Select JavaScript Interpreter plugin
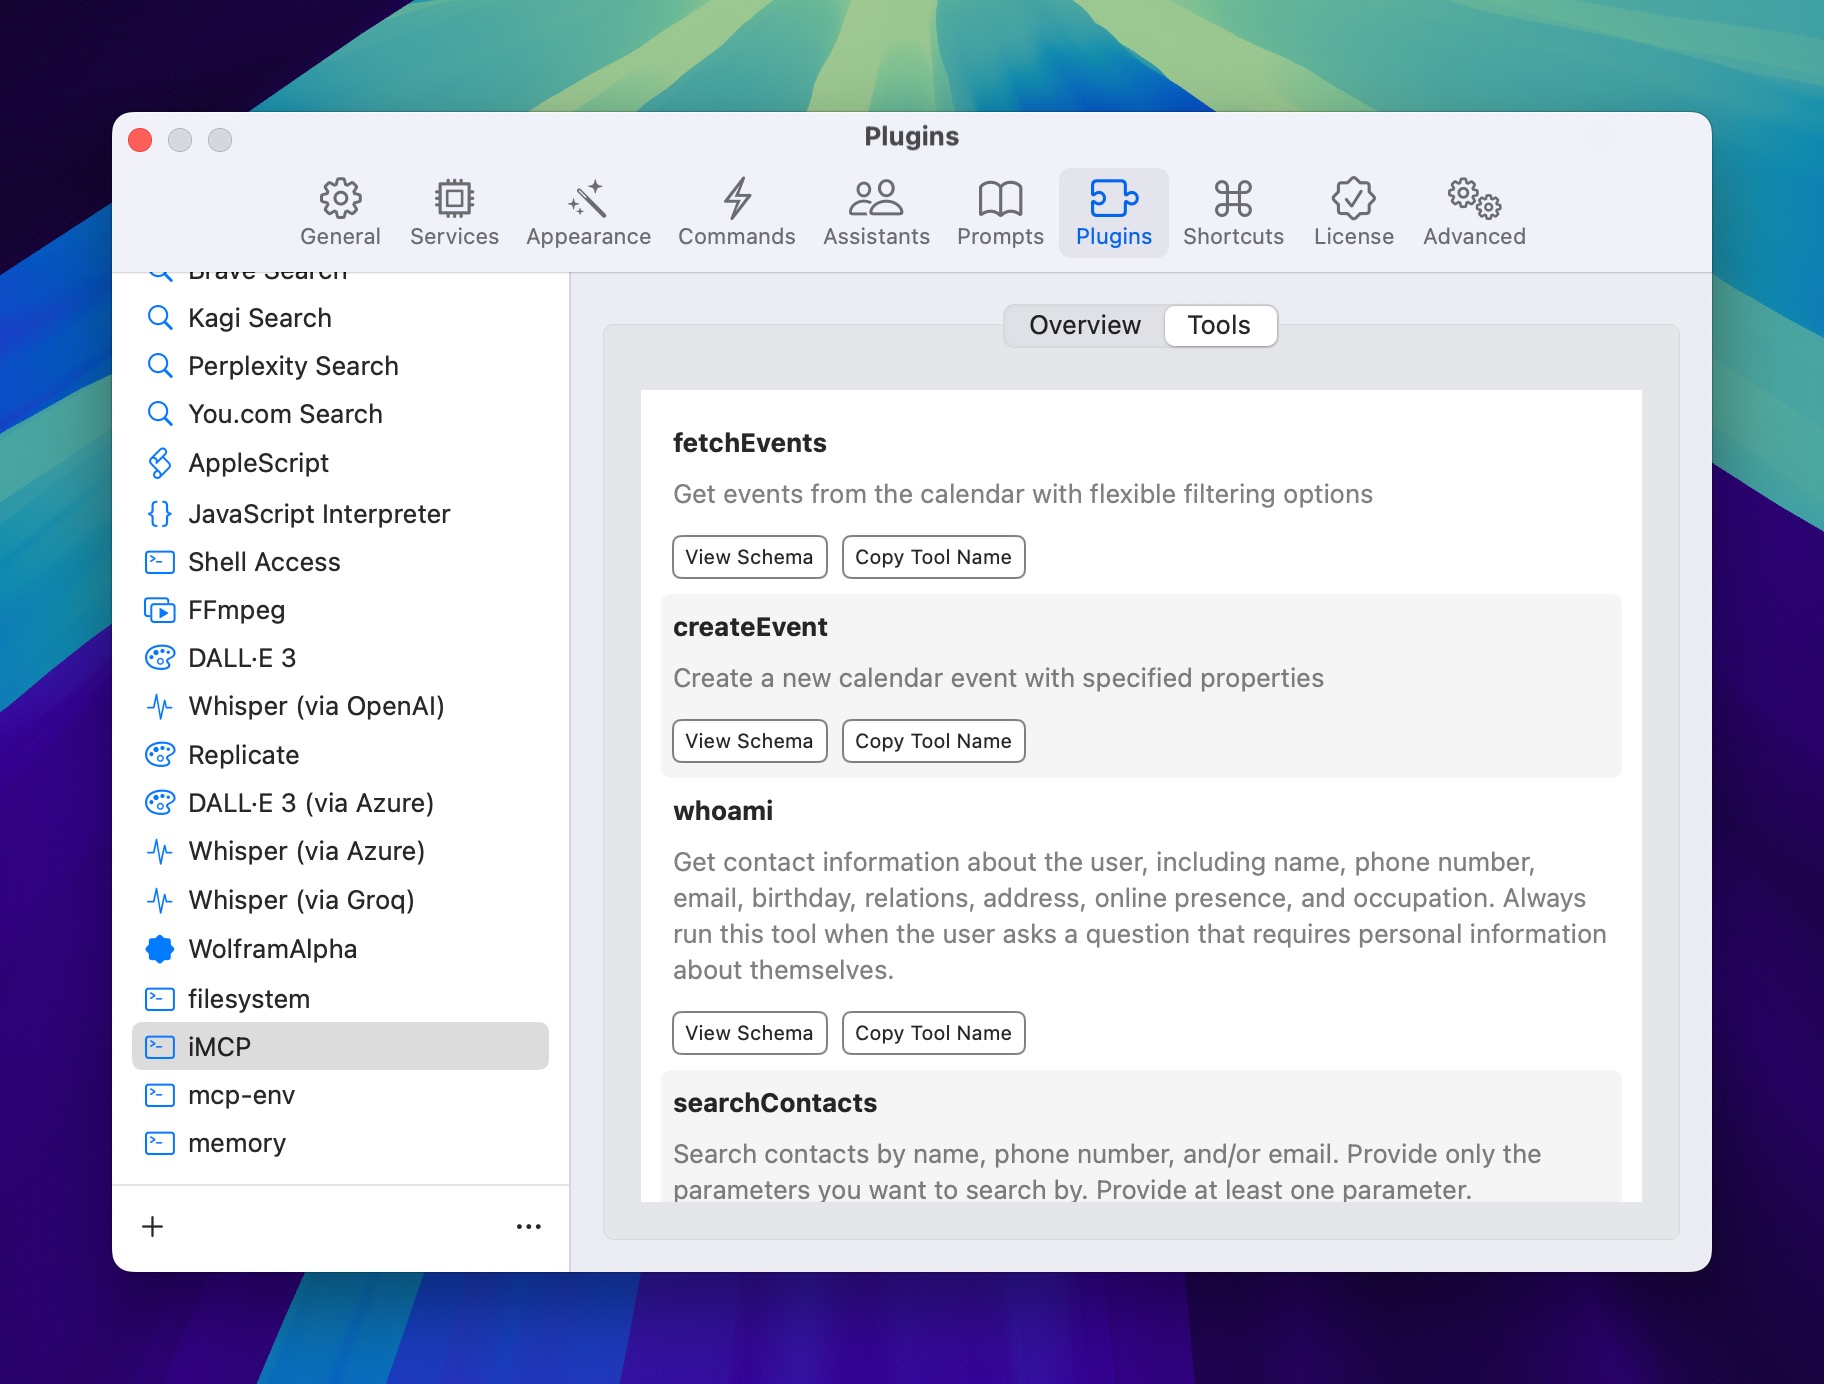The height and width of the screenshot is (1384, 1824). (340, 514)
